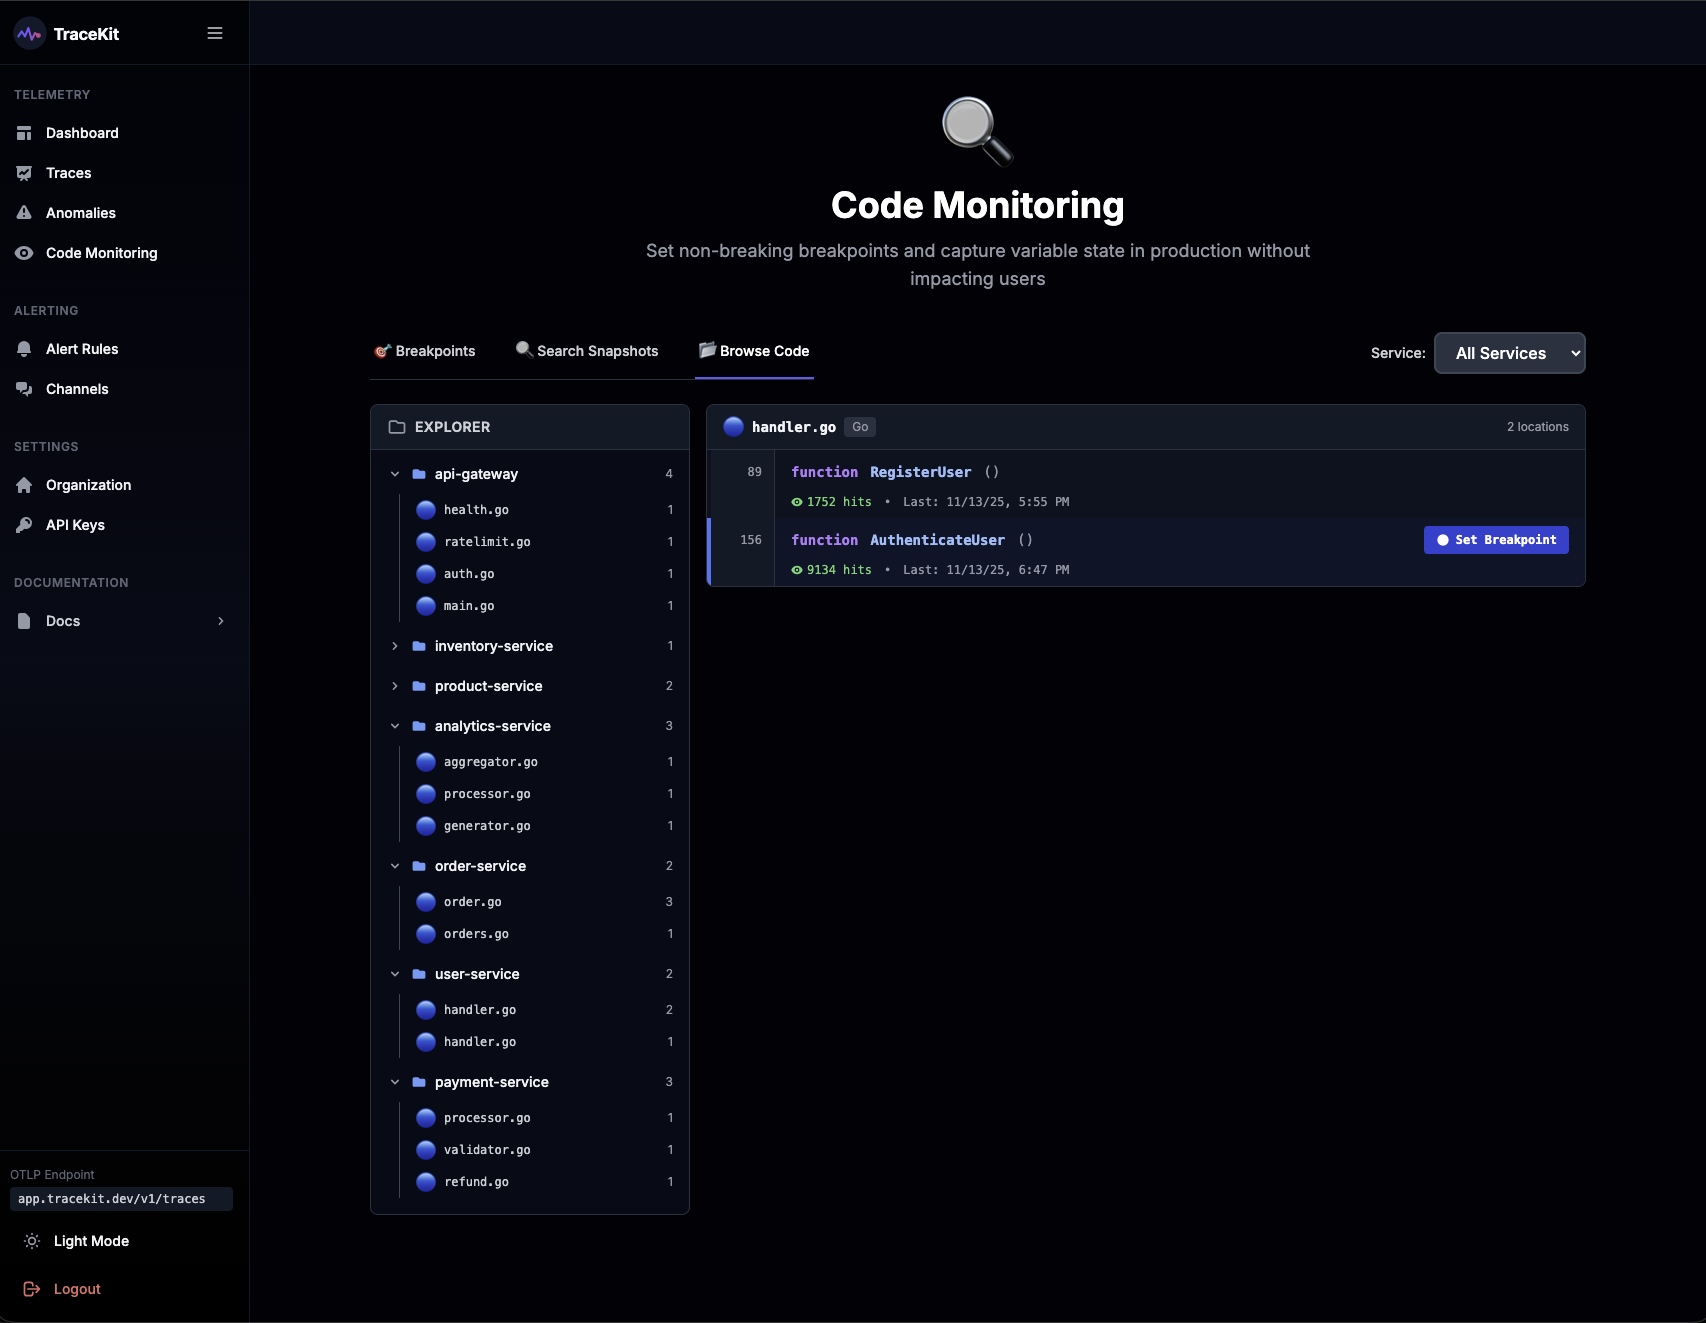Open the Search Snapshots tab
1706x1323 pixels.
(x=587, y=351)
